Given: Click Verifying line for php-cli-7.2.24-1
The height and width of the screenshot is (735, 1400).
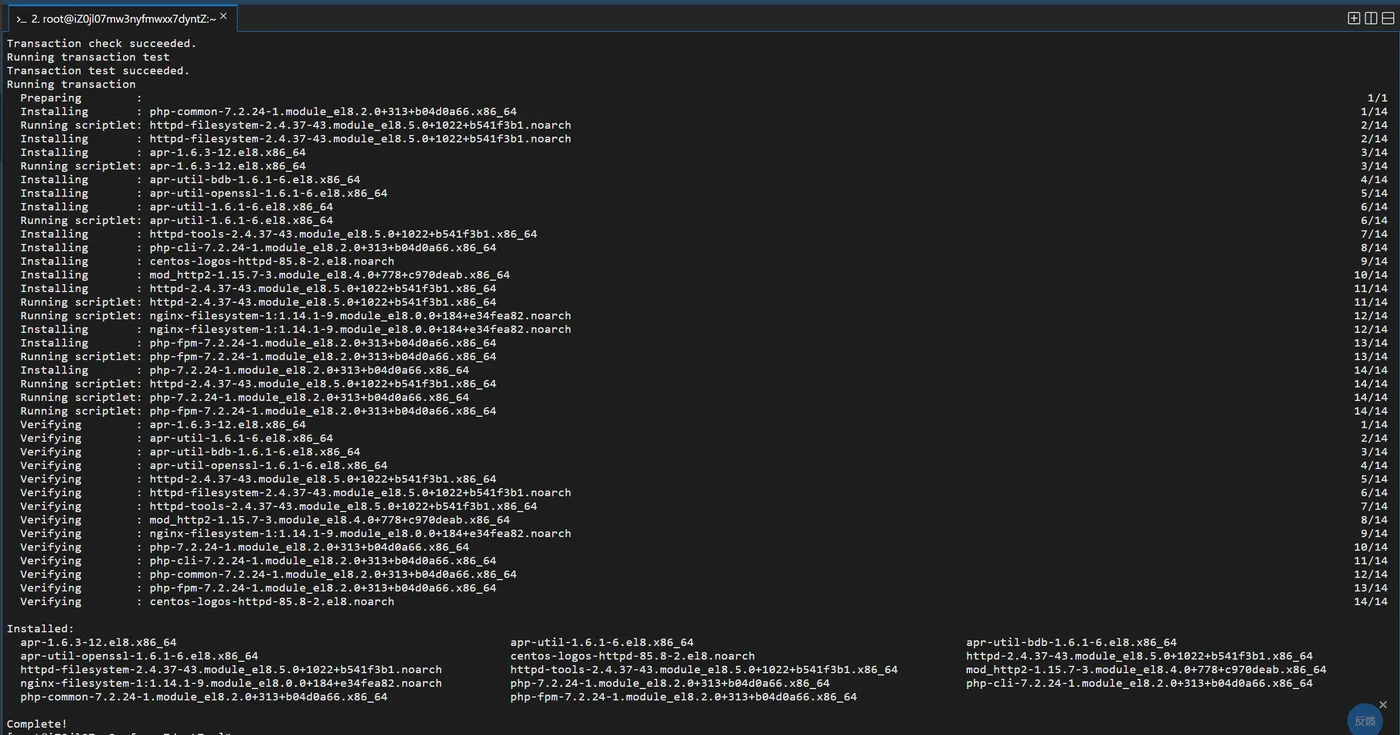Looking at the screenshot, I should tap(258, 561).
